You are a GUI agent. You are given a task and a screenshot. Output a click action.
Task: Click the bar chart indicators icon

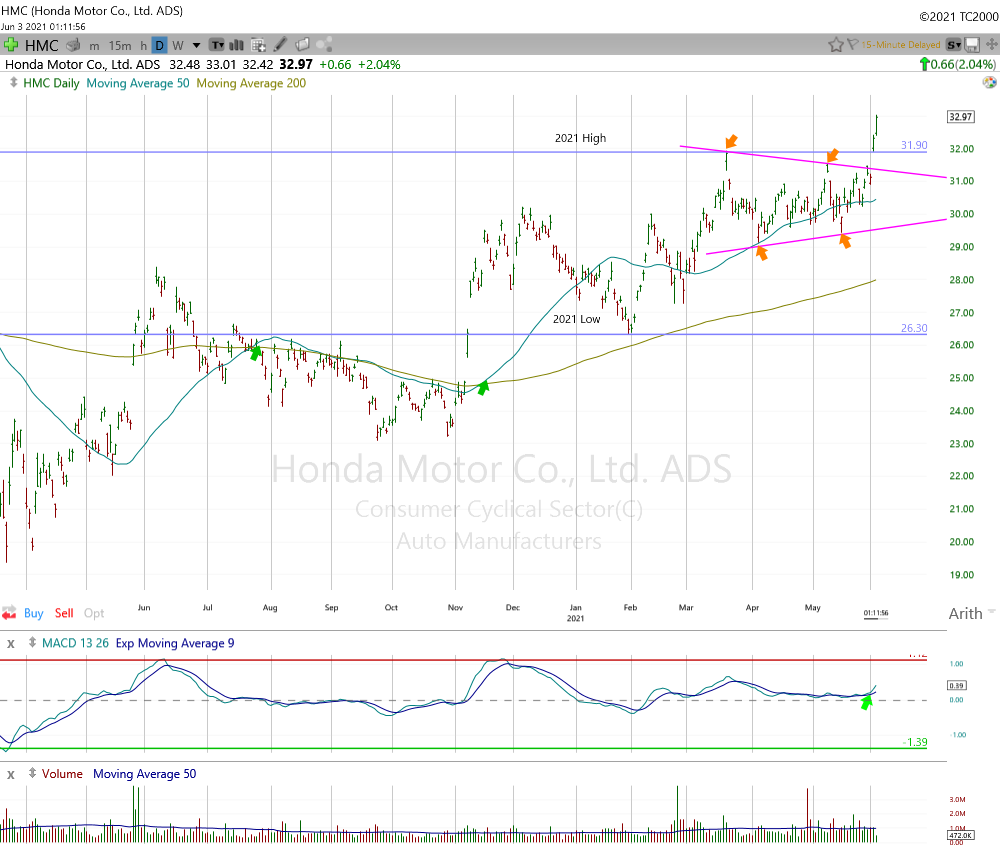pyautogui.click(x=237, y=45)
